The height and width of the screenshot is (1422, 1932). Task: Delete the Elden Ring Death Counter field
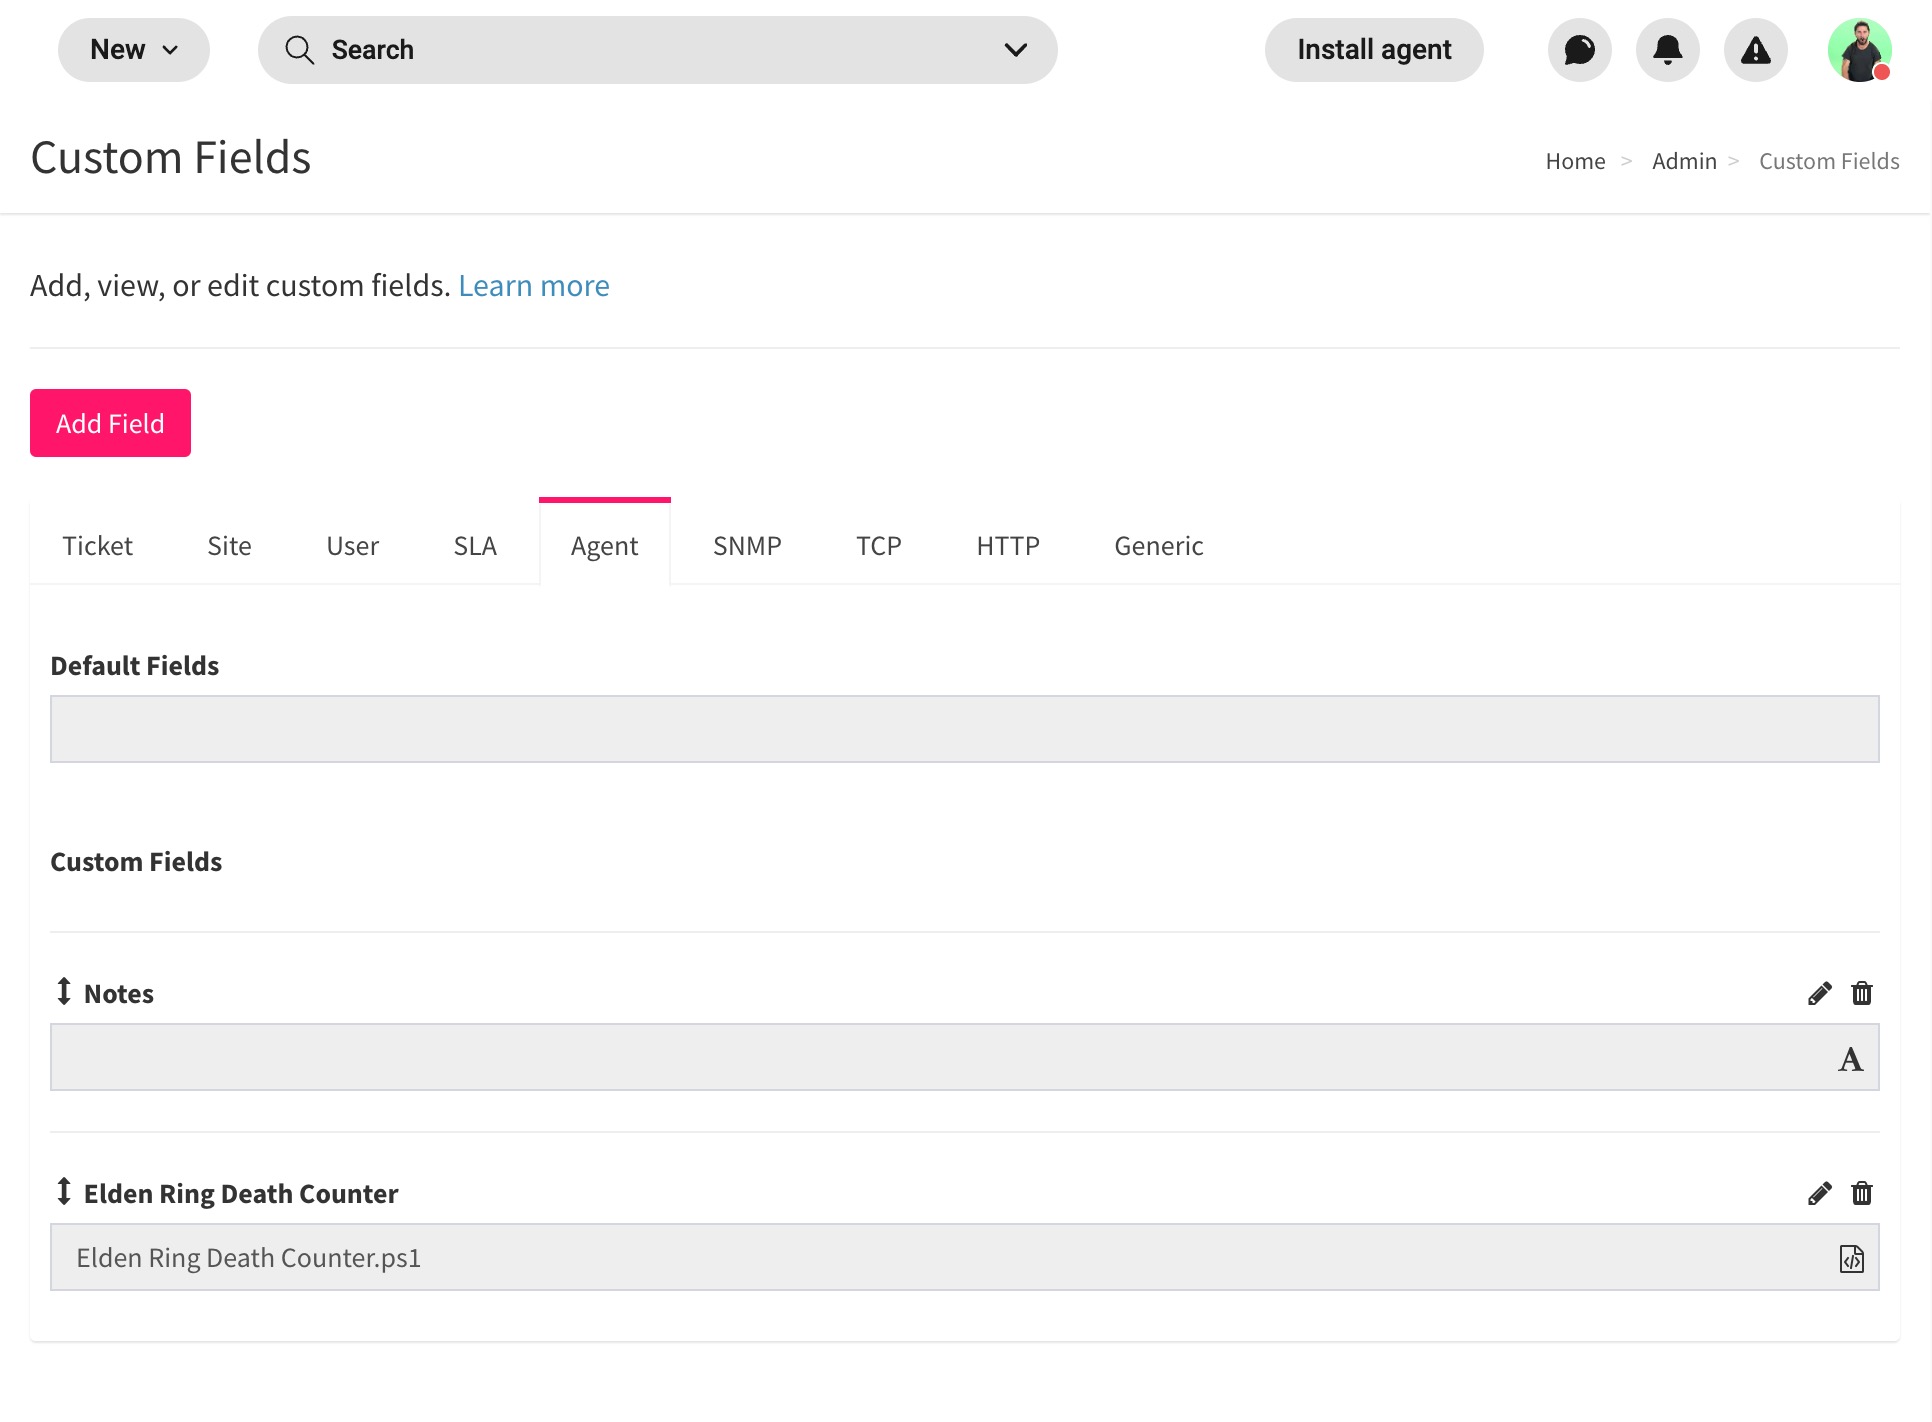click(1862, 1193)
